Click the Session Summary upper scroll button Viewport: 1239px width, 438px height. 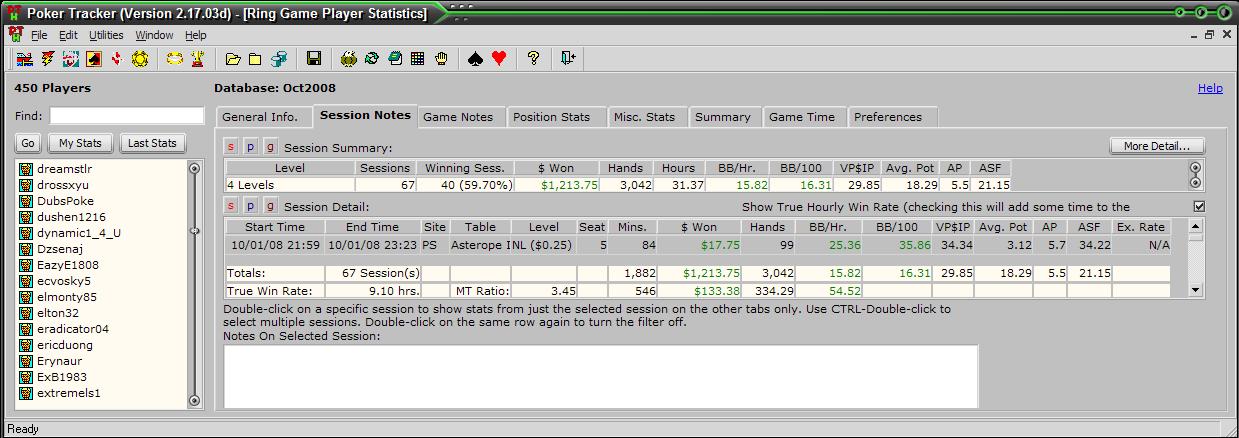pyautogui.click(x=1194, y=168)
